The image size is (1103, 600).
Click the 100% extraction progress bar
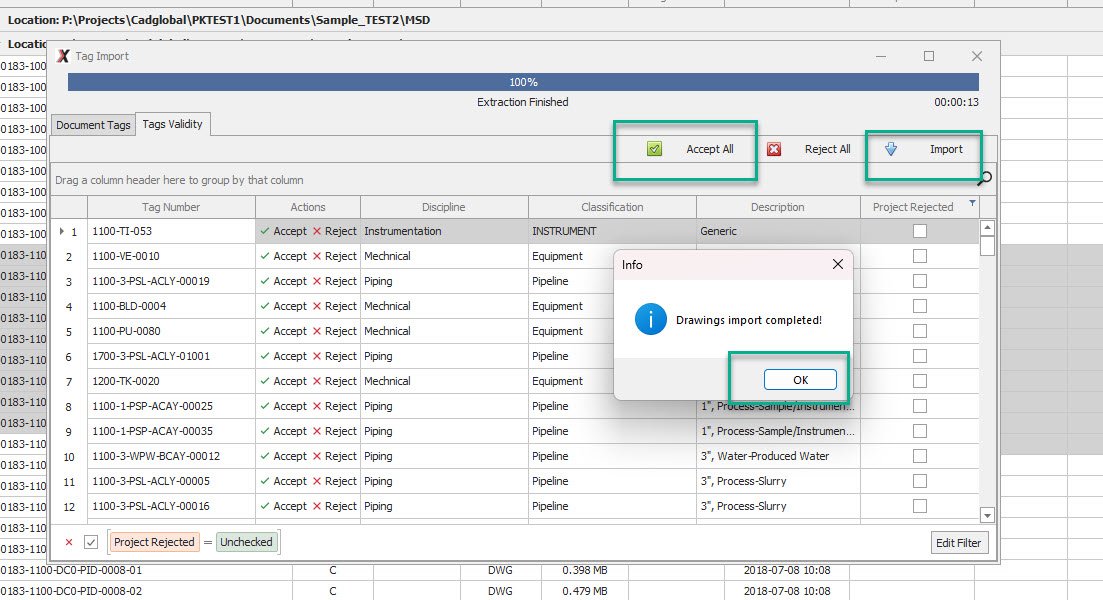point(523,82)
